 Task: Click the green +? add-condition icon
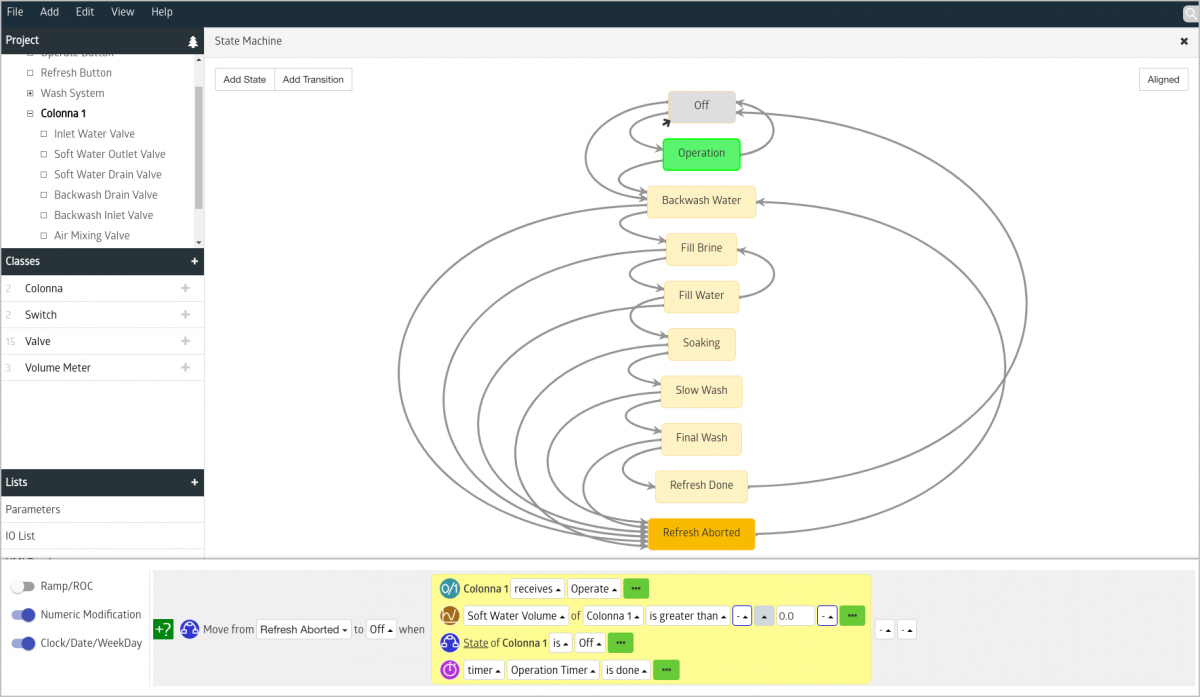pos(163,629)
